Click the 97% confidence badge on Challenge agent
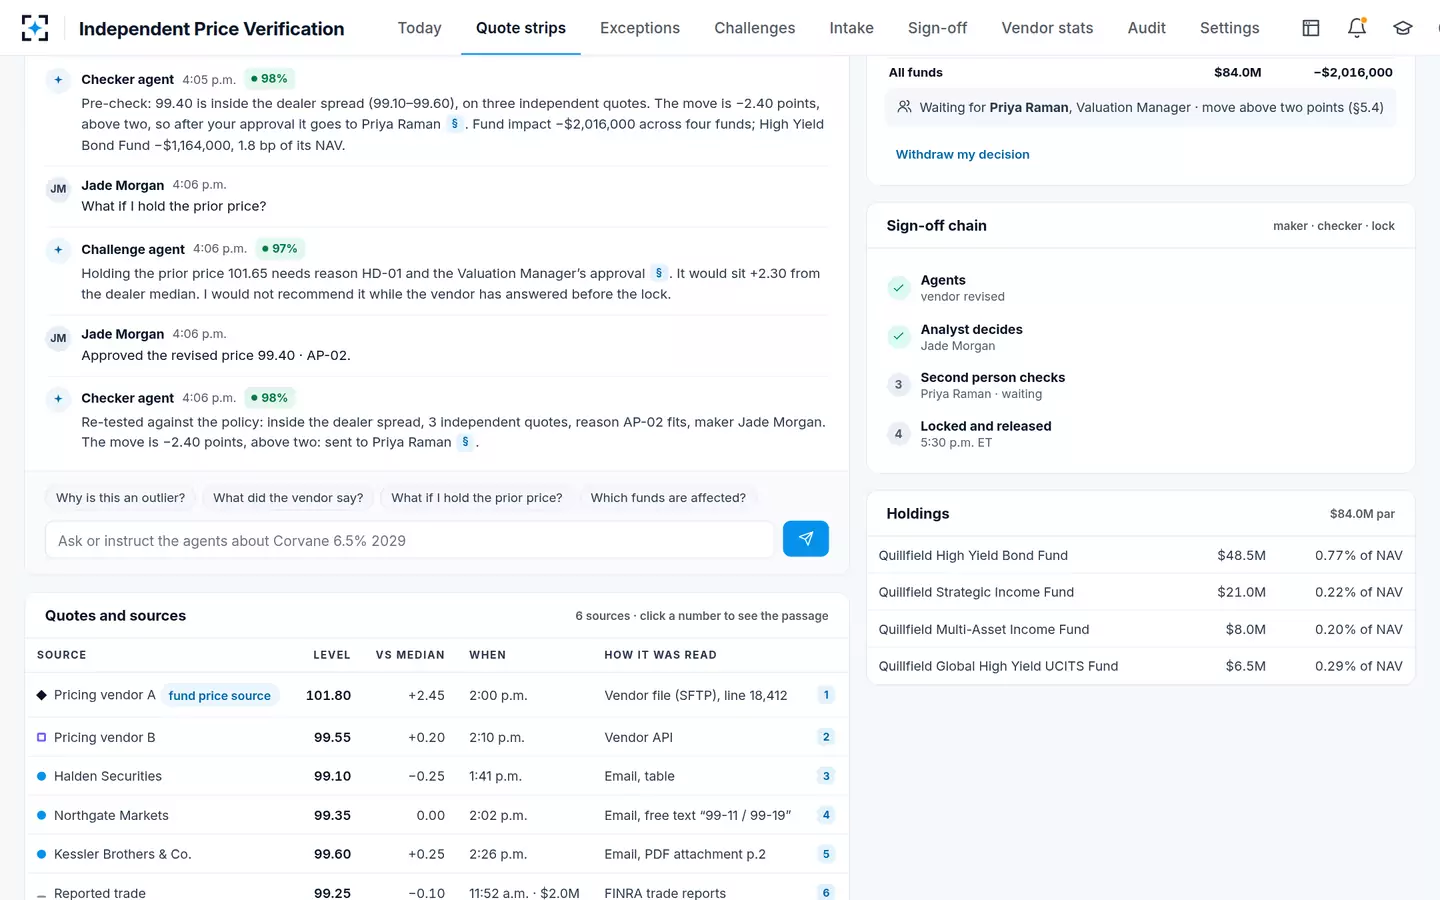Image resolution: width=1440 pixels, height=900 pixels. tap(280, 249)
